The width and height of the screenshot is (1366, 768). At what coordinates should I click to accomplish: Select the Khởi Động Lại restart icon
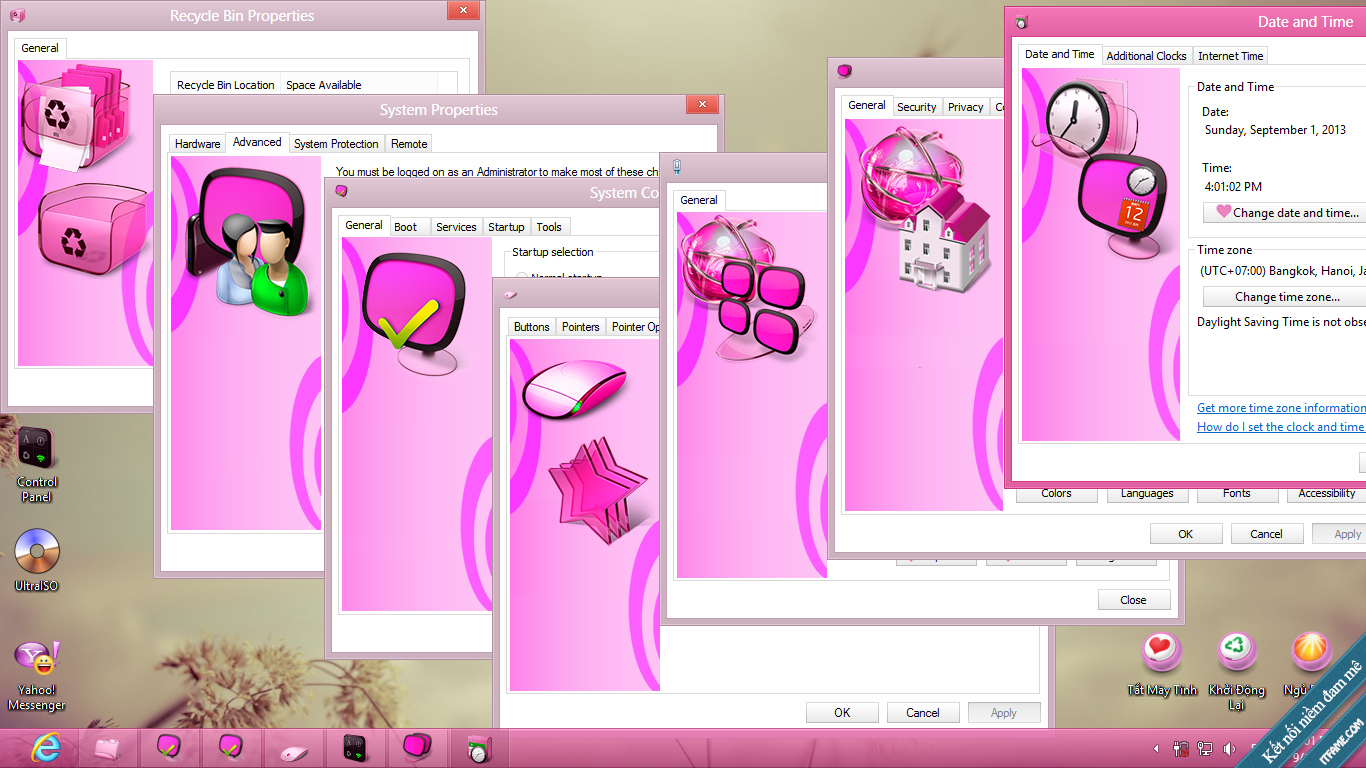click(1237, 651)
